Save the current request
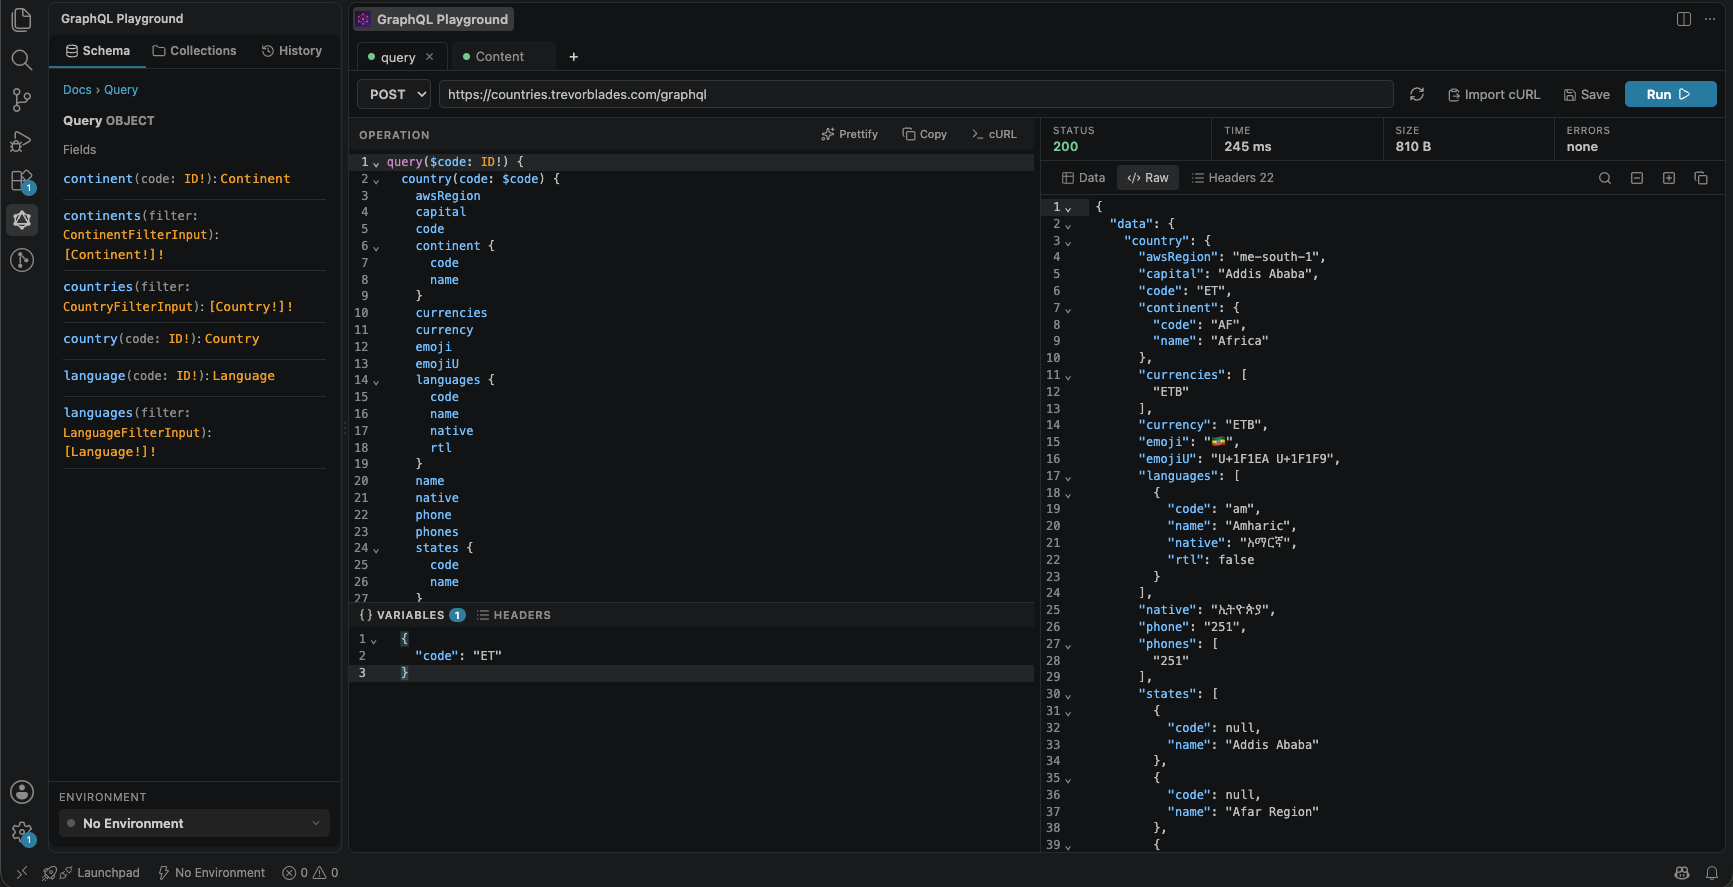Screen dimensions: 1733x887 point(1586,94)
